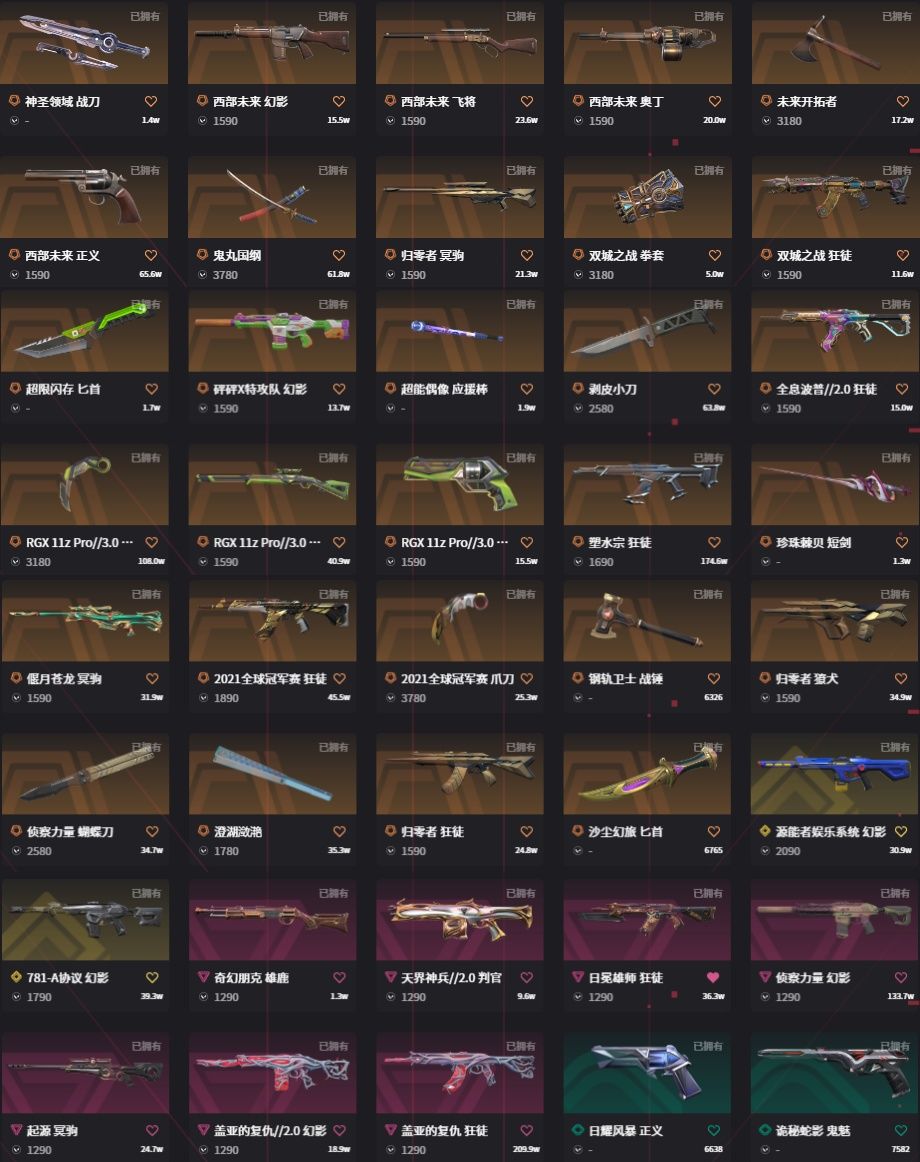The width and height of the screenshot is (920, 1162).
Task: Click the 已拥有 label on 归零者 猎犬
Action: tap(896, 594)
